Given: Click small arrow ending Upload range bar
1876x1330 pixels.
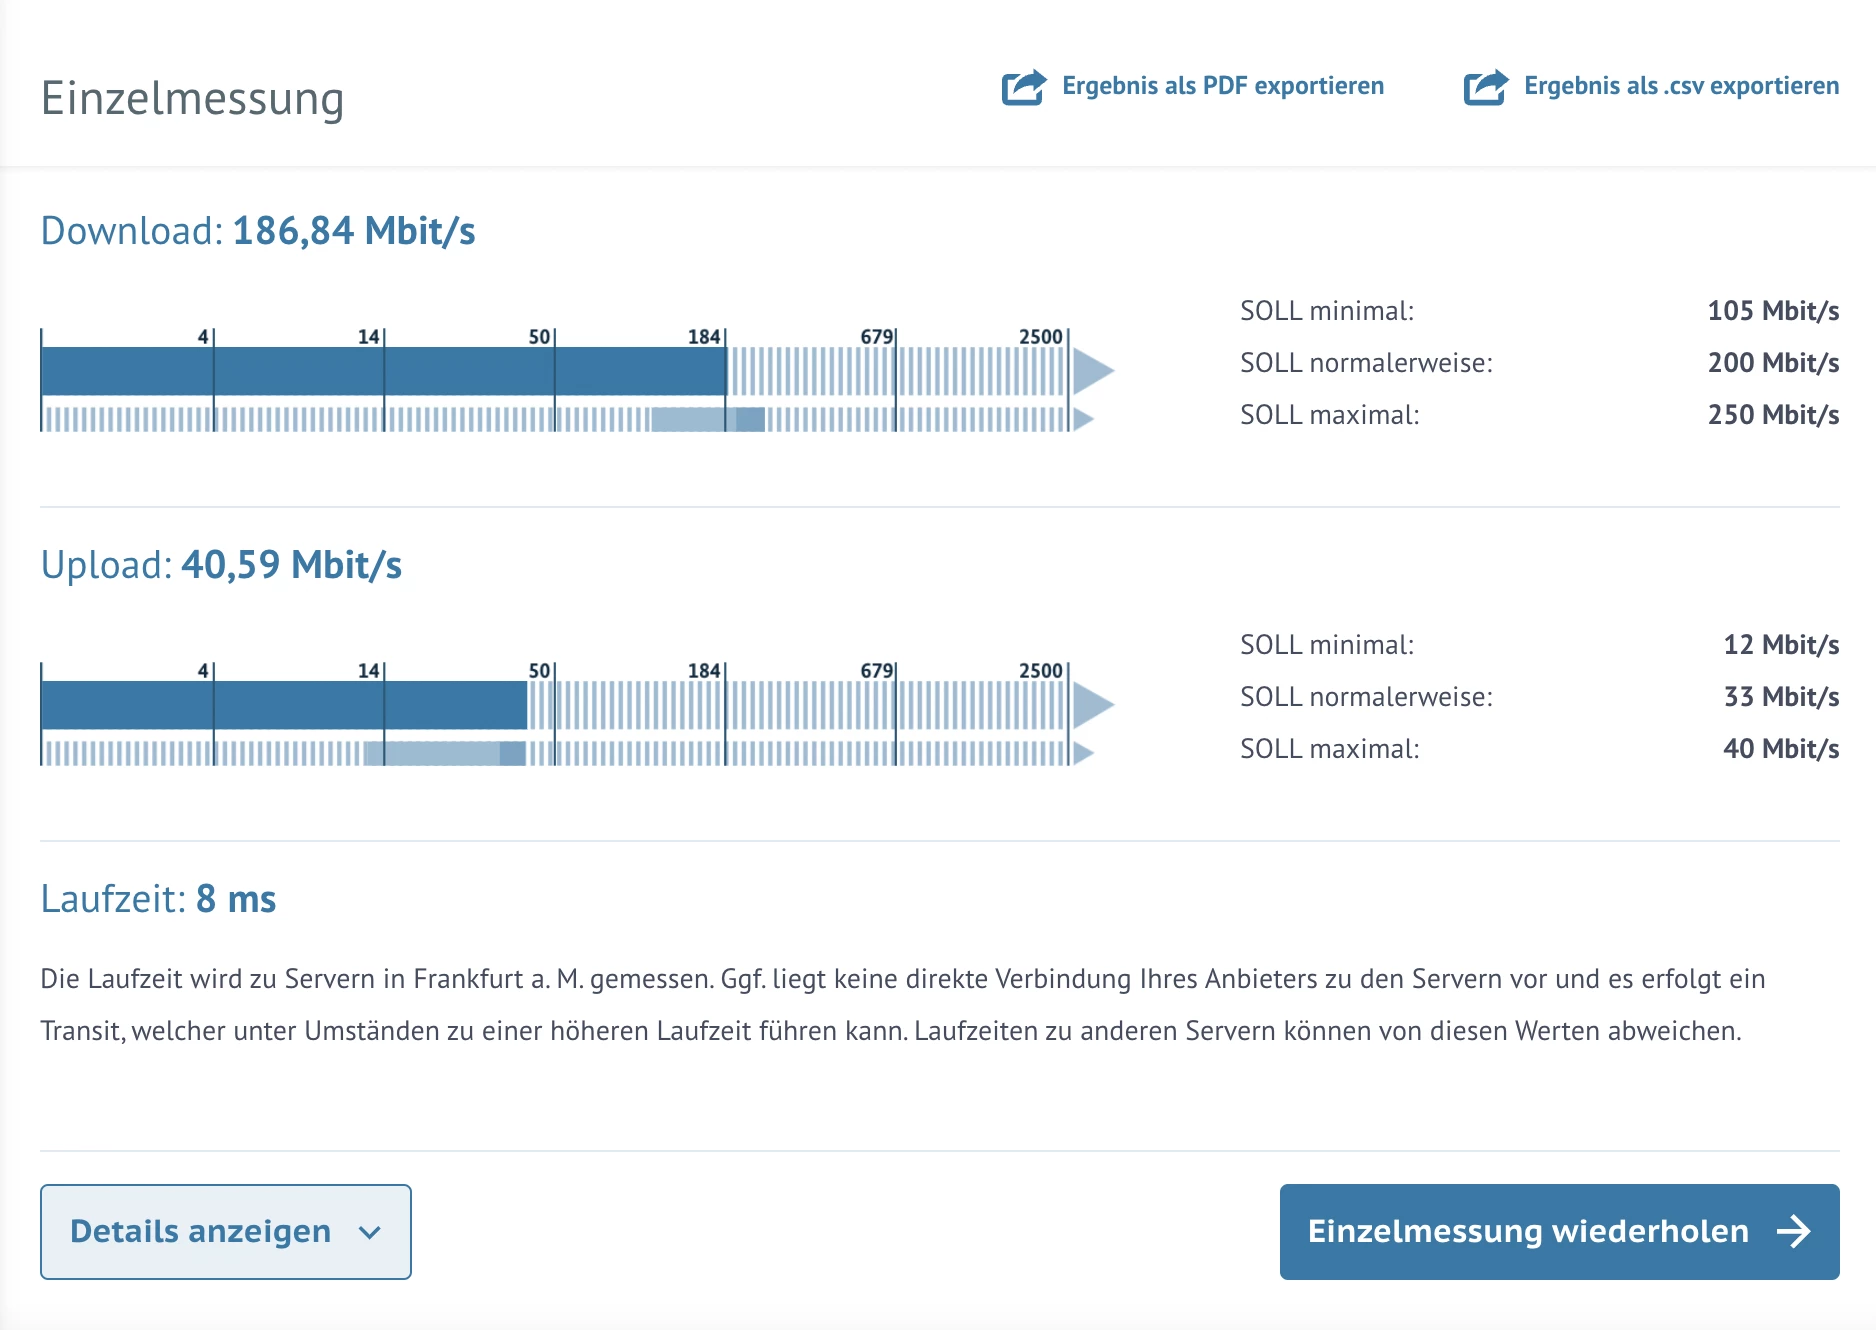Looking at the screenshot, I should click(x=1083, y=753).
